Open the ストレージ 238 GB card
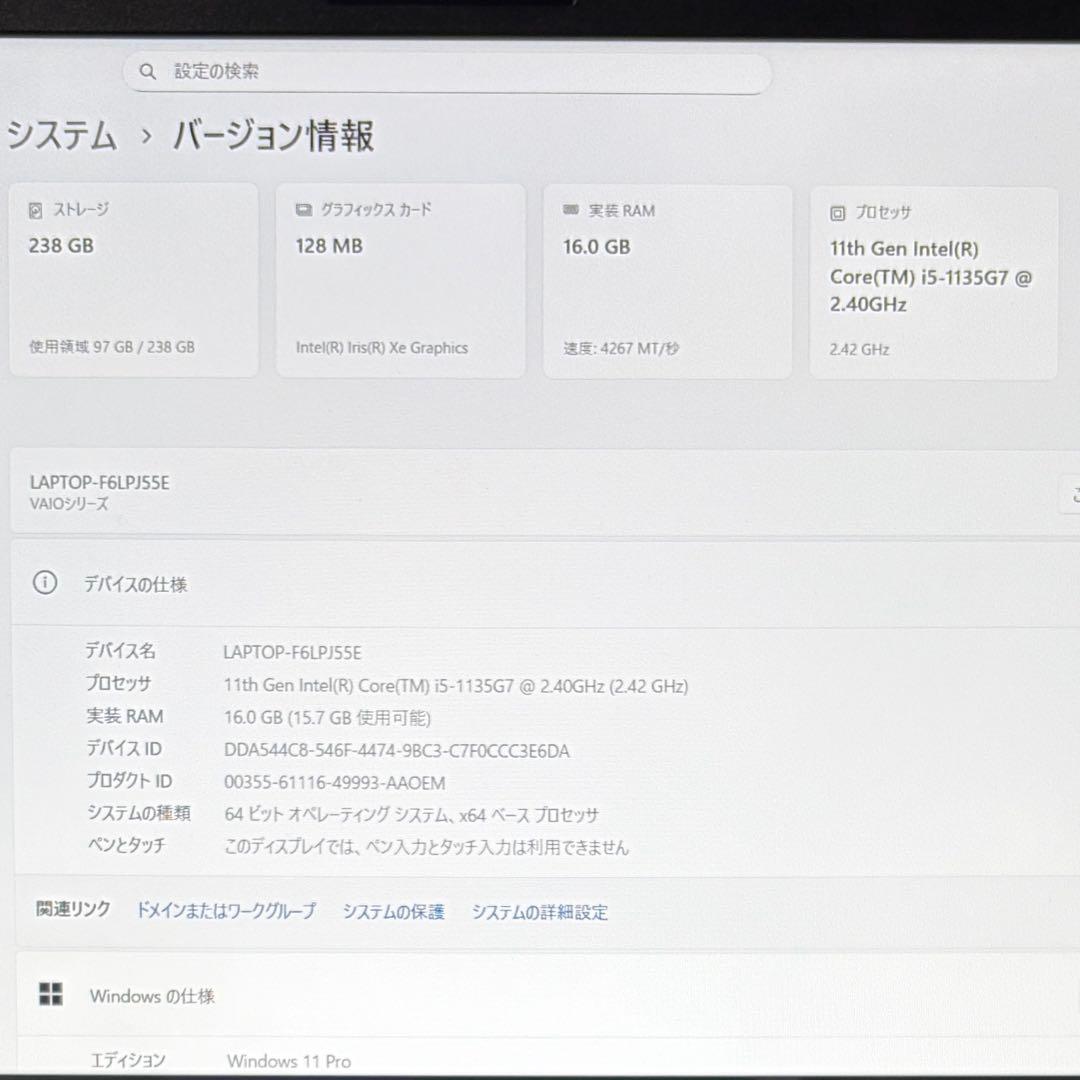The image size is (1080, 1080). pyautogui.click(x=134, y=280)
